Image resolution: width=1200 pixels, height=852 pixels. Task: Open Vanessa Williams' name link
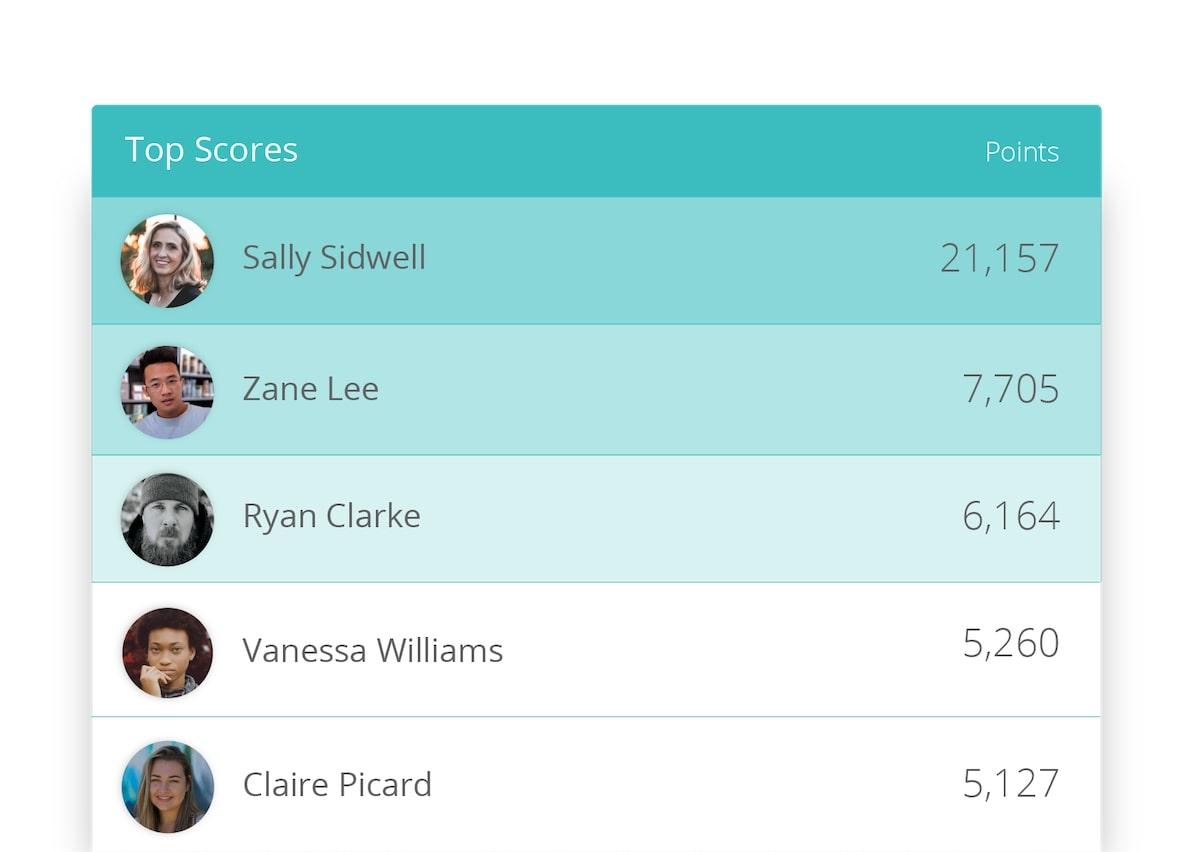click(372, 651)
